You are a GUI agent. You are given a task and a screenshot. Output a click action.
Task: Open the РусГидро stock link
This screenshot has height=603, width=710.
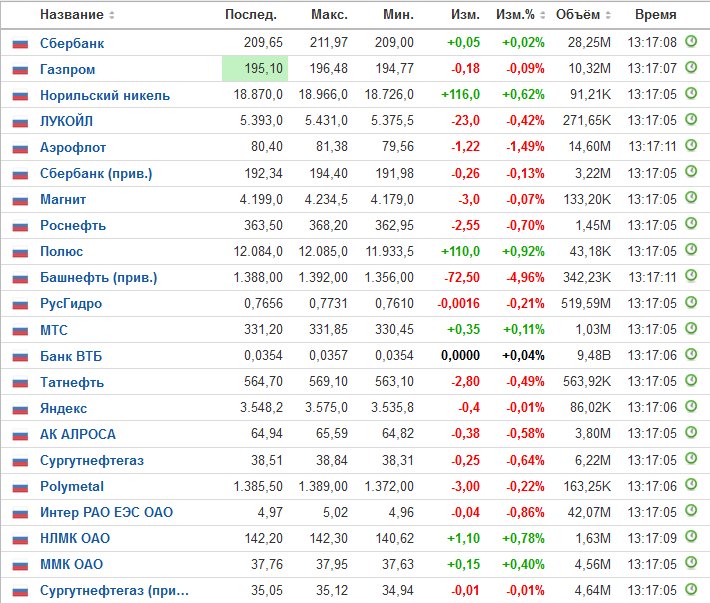coord(71,304)
